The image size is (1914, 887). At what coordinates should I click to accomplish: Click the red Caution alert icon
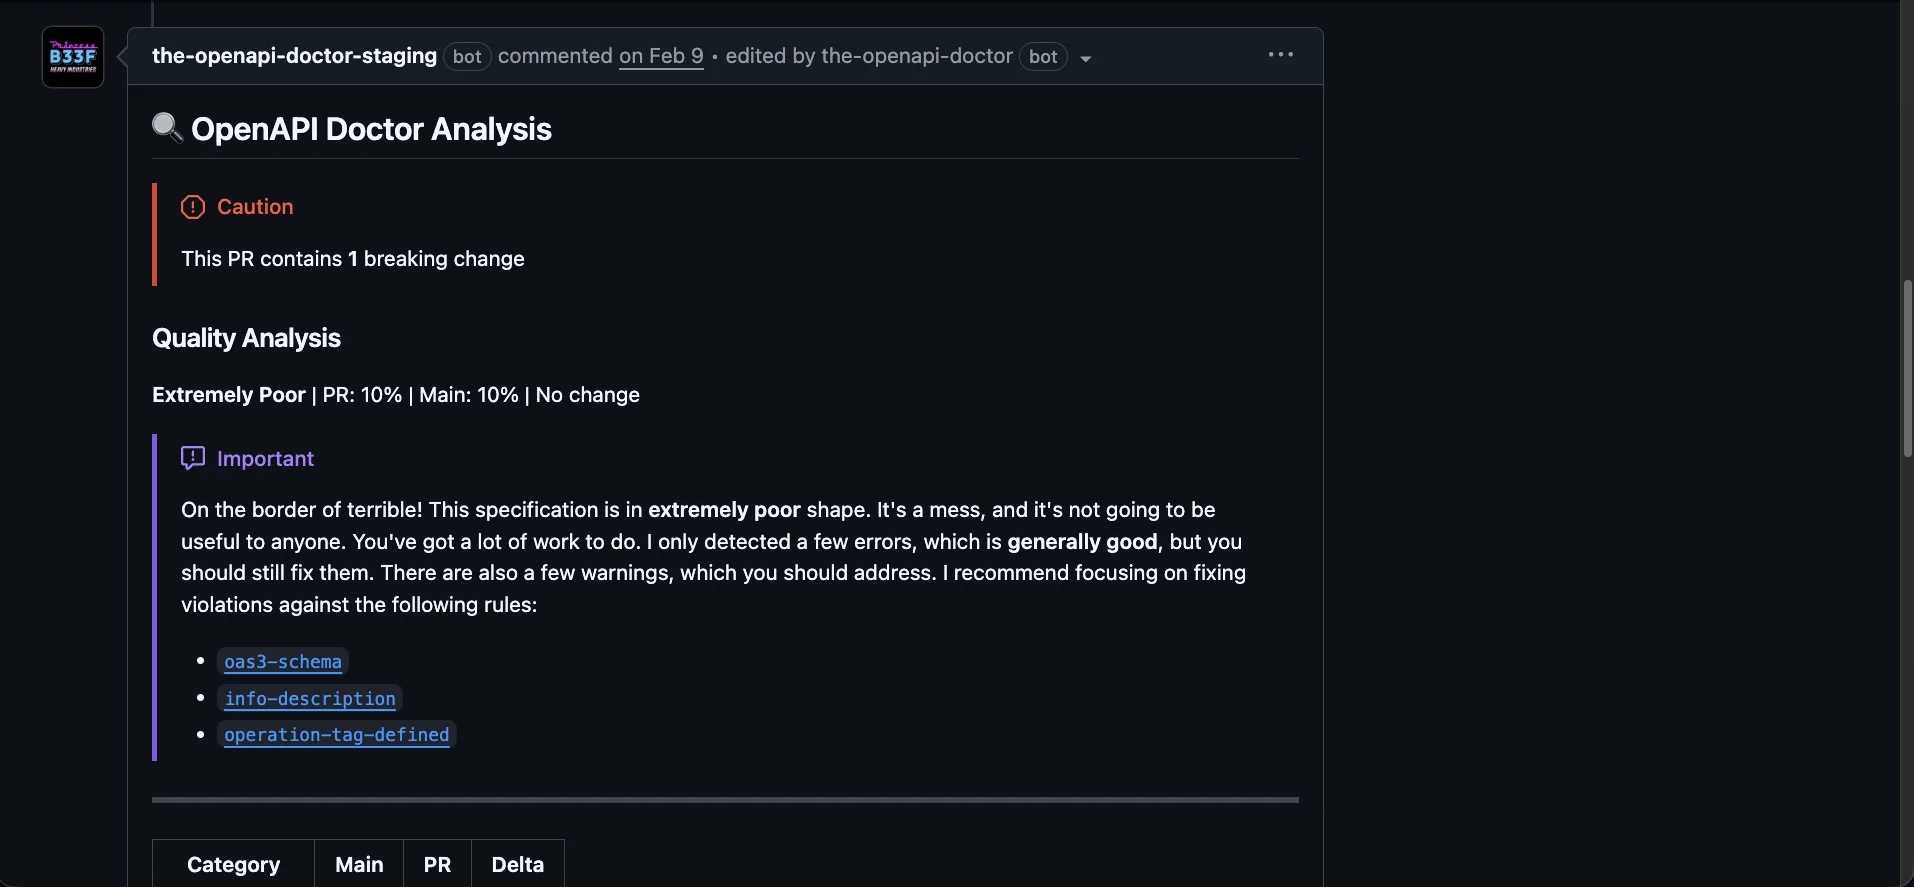193,207
